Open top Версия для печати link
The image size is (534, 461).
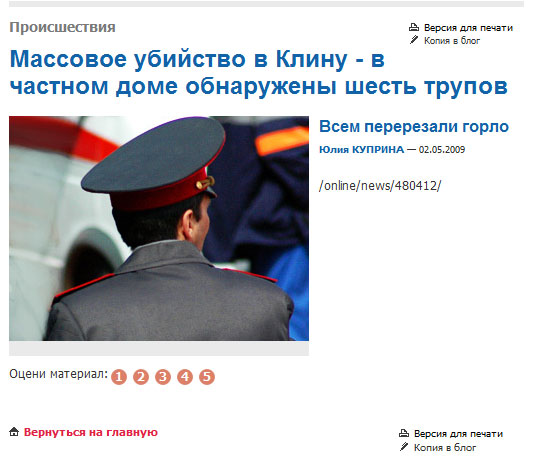(468, 28)
